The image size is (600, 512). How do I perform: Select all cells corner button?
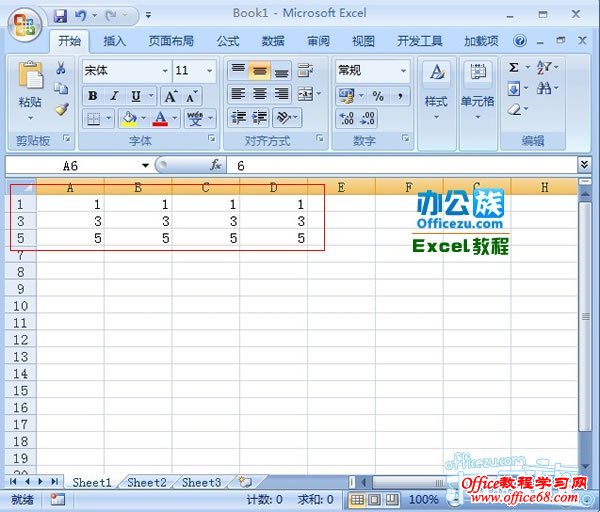tap(22, 187)
